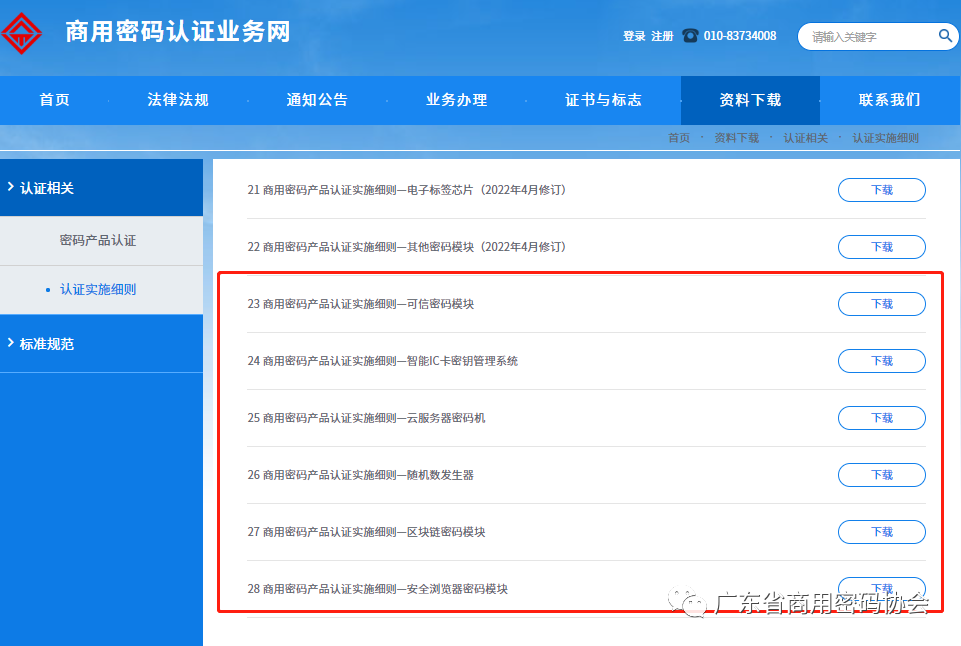This screenshot has width=961, height=646.
Task: Go to 首页 in the main navigation
Action: point(55,100)
